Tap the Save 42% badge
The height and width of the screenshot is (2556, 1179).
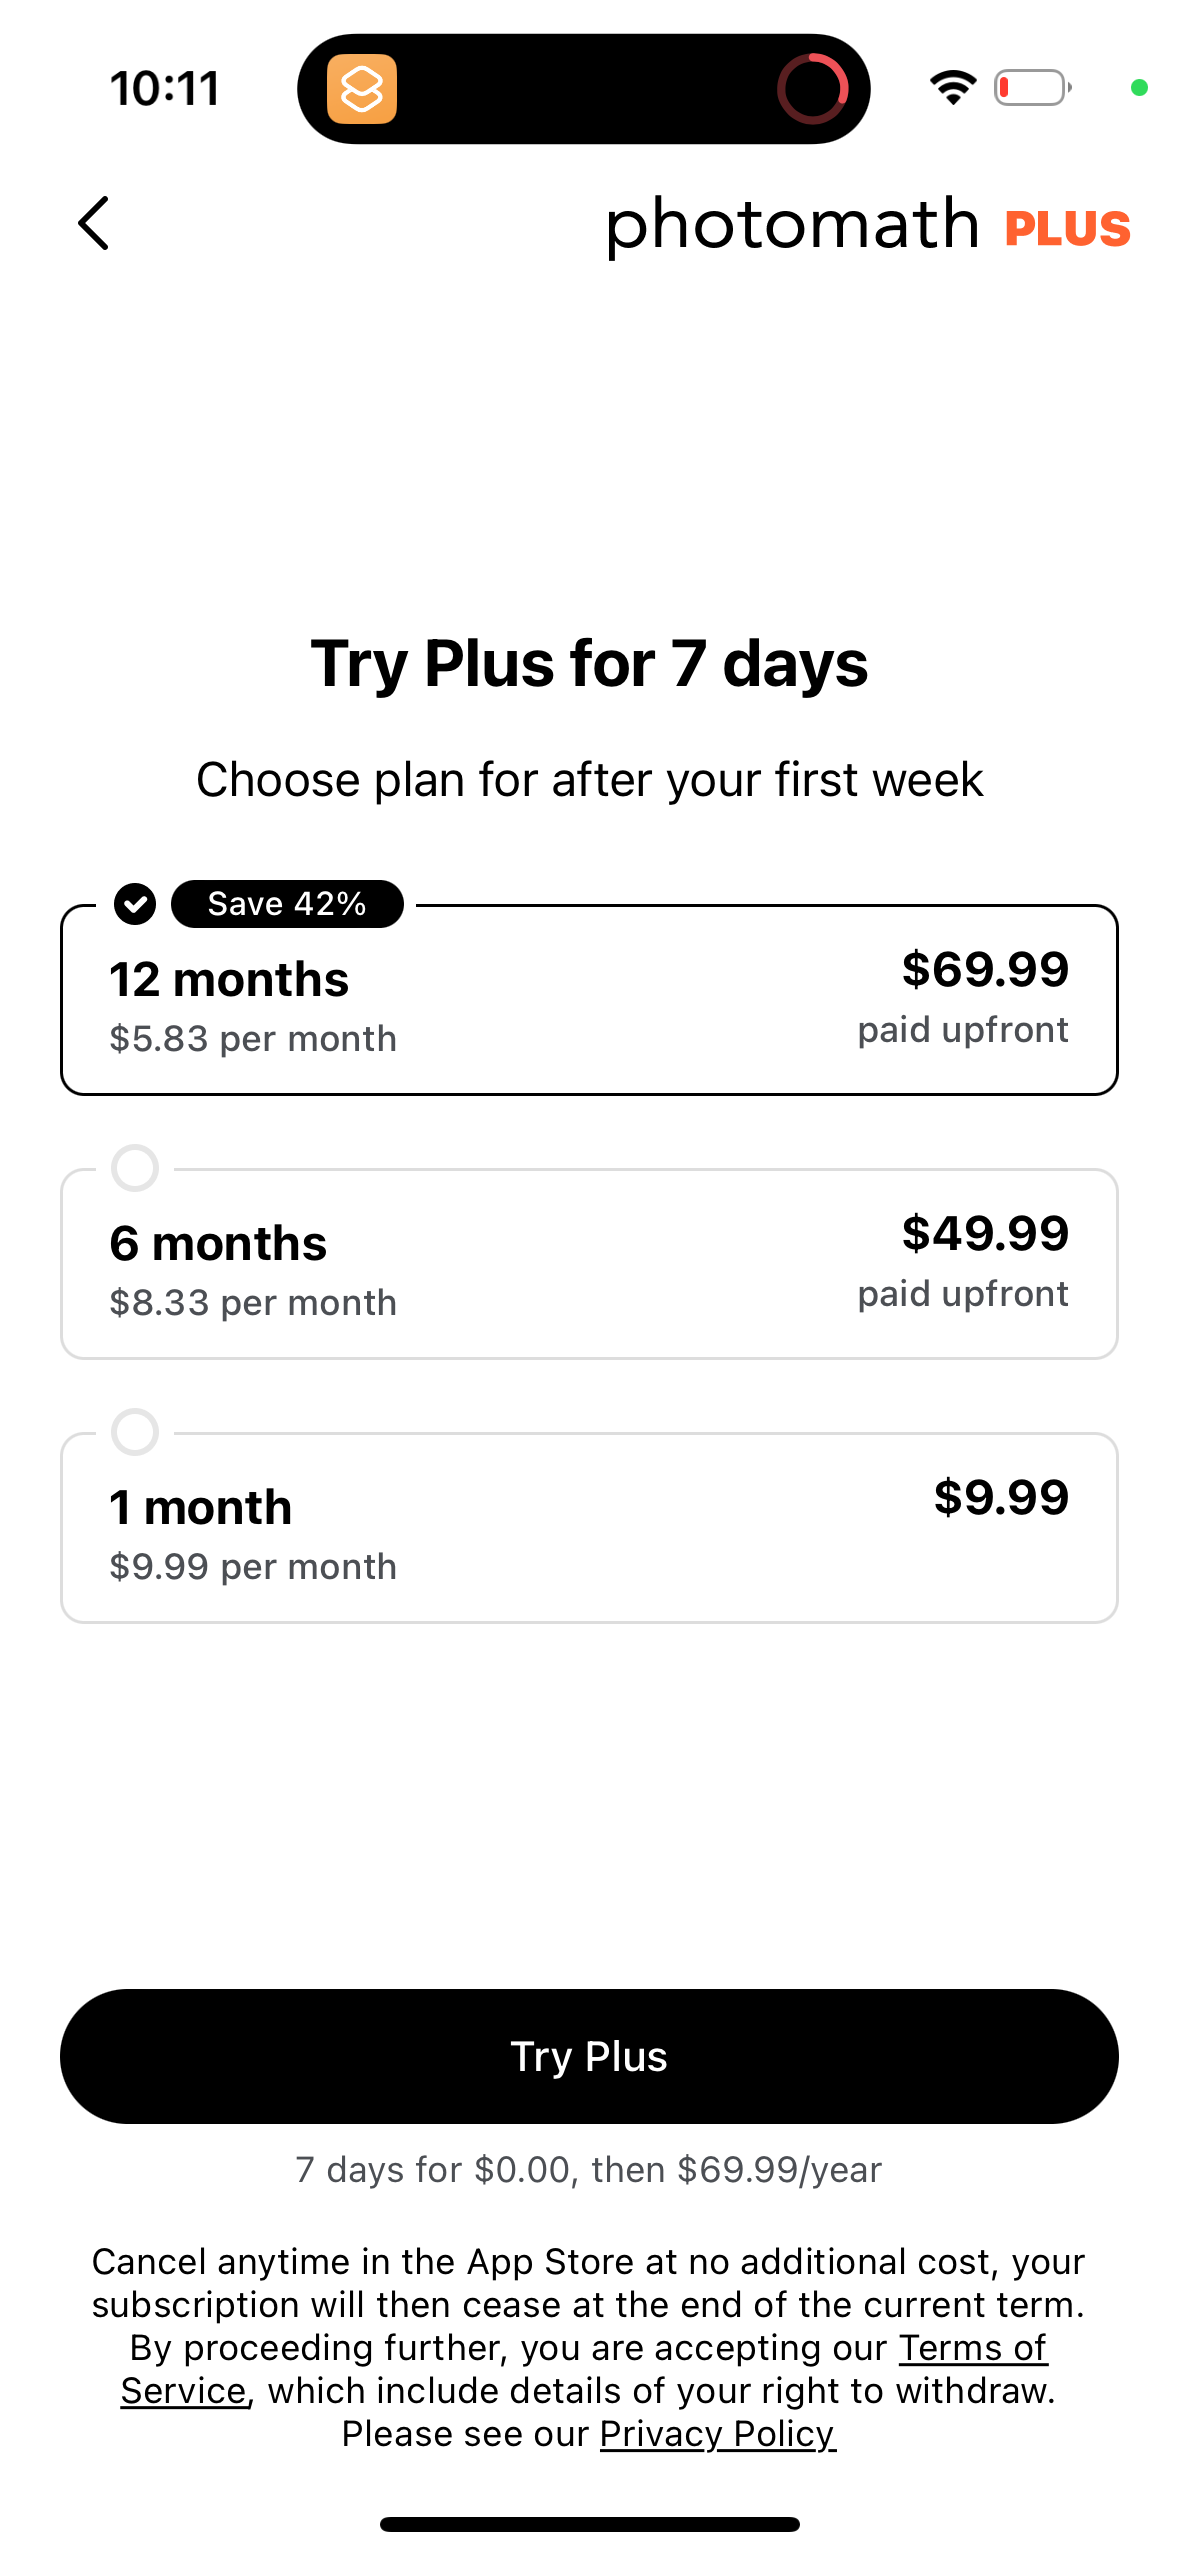287,904
